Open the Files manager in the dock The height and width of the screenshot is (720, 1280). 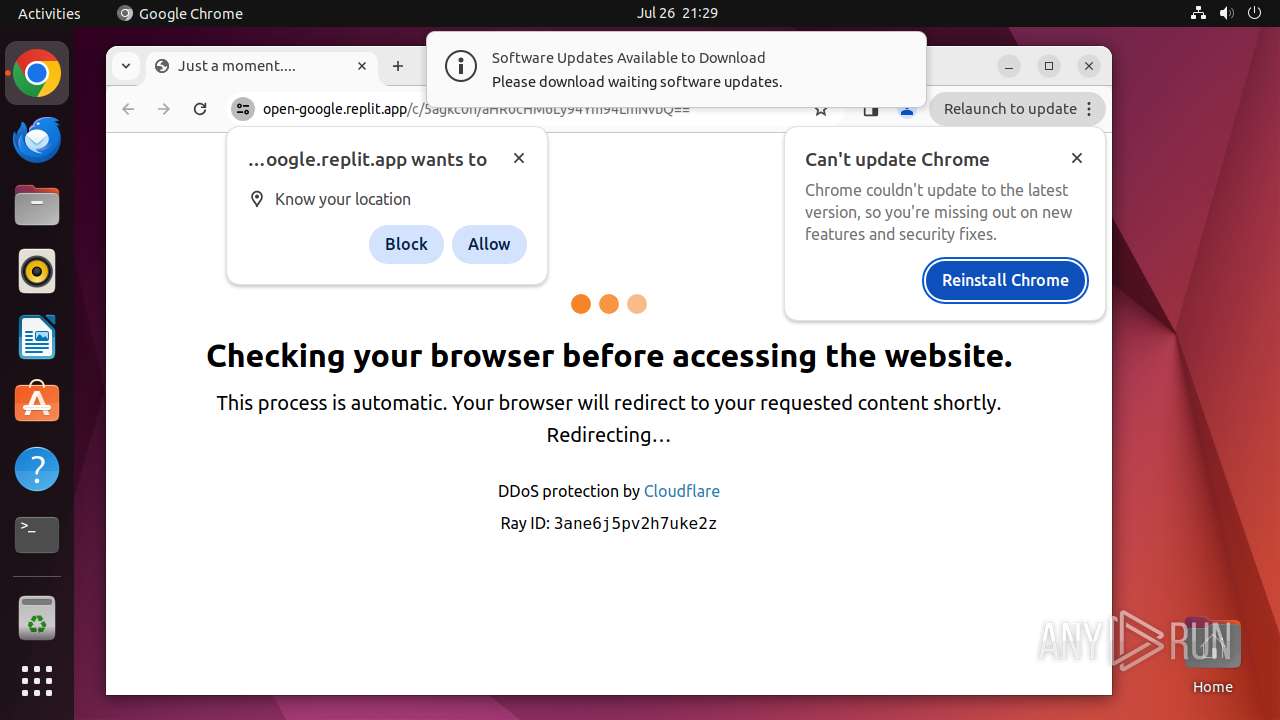tap(37, 206)
